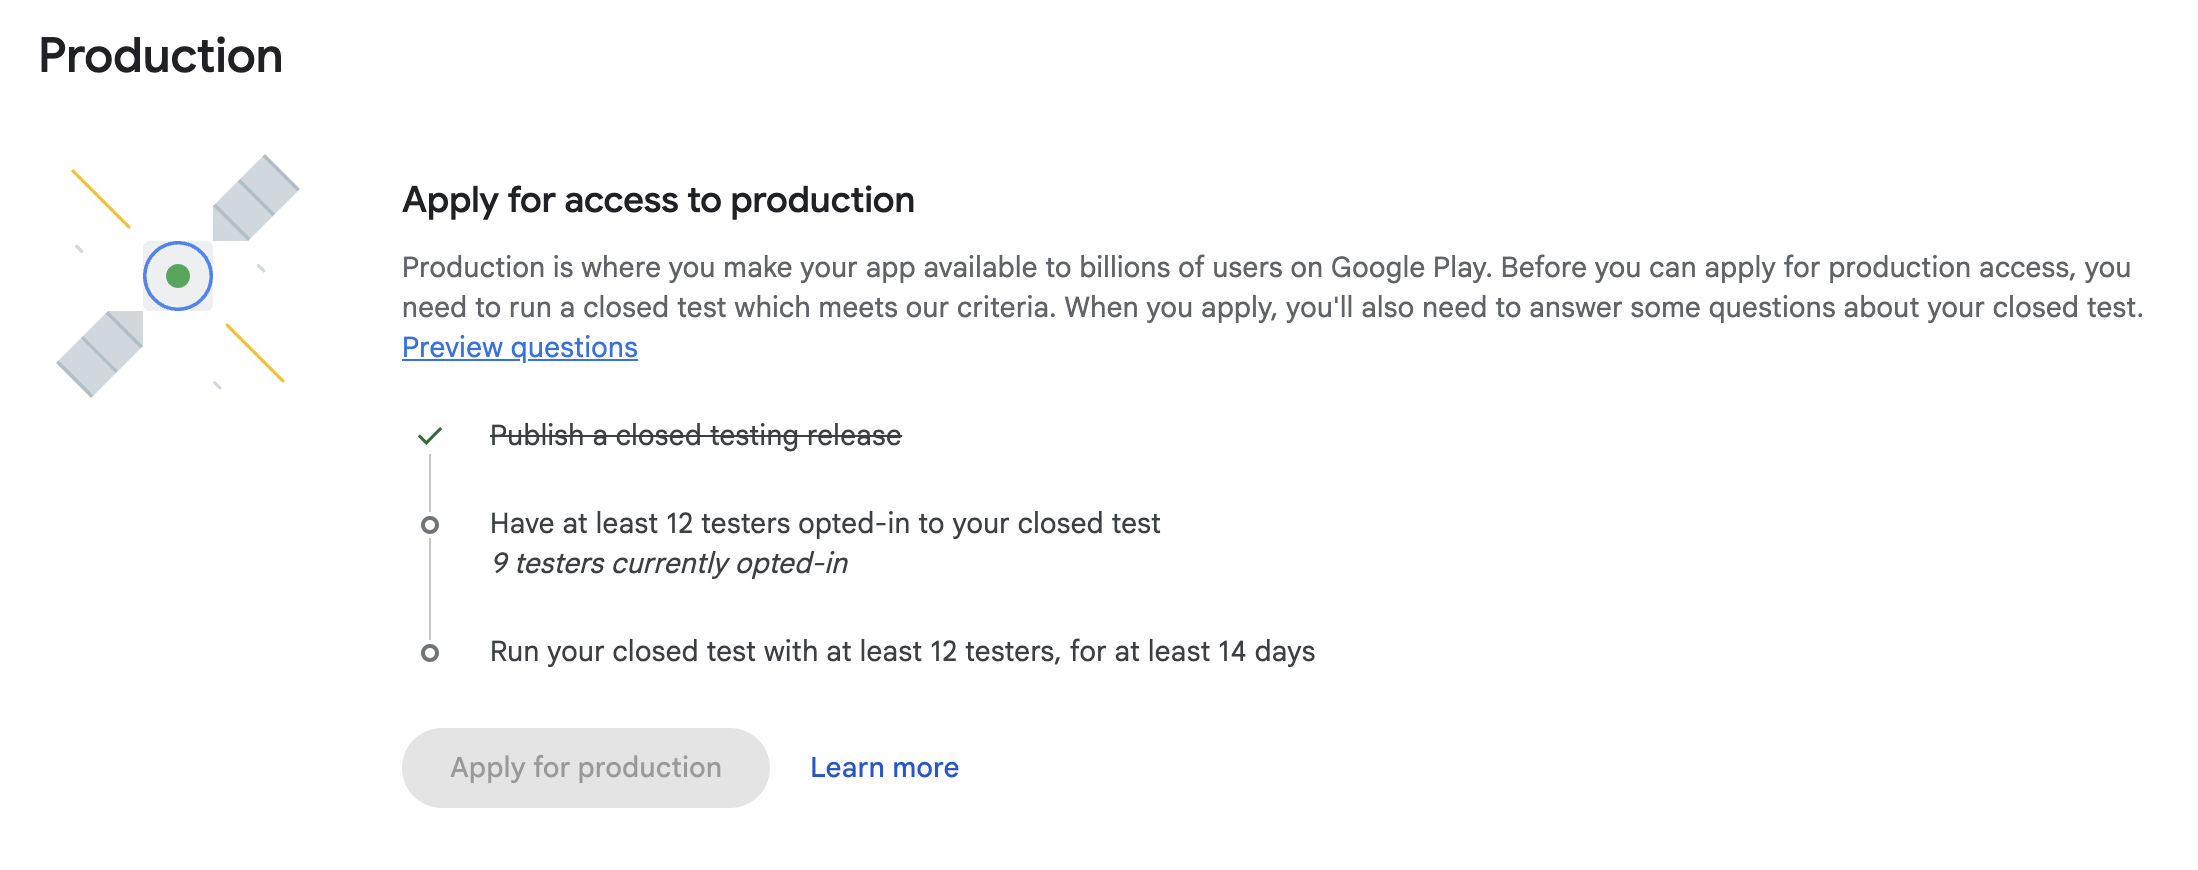
Task: Click Run your closed test for 14 days step
Action: [902, 652]
